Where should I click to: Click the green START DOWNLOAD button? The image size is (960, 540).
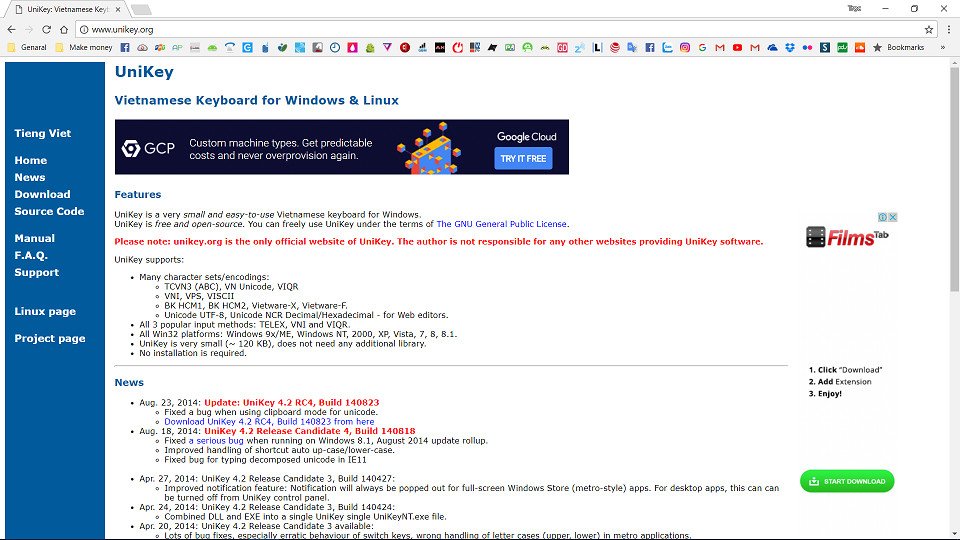847,481
